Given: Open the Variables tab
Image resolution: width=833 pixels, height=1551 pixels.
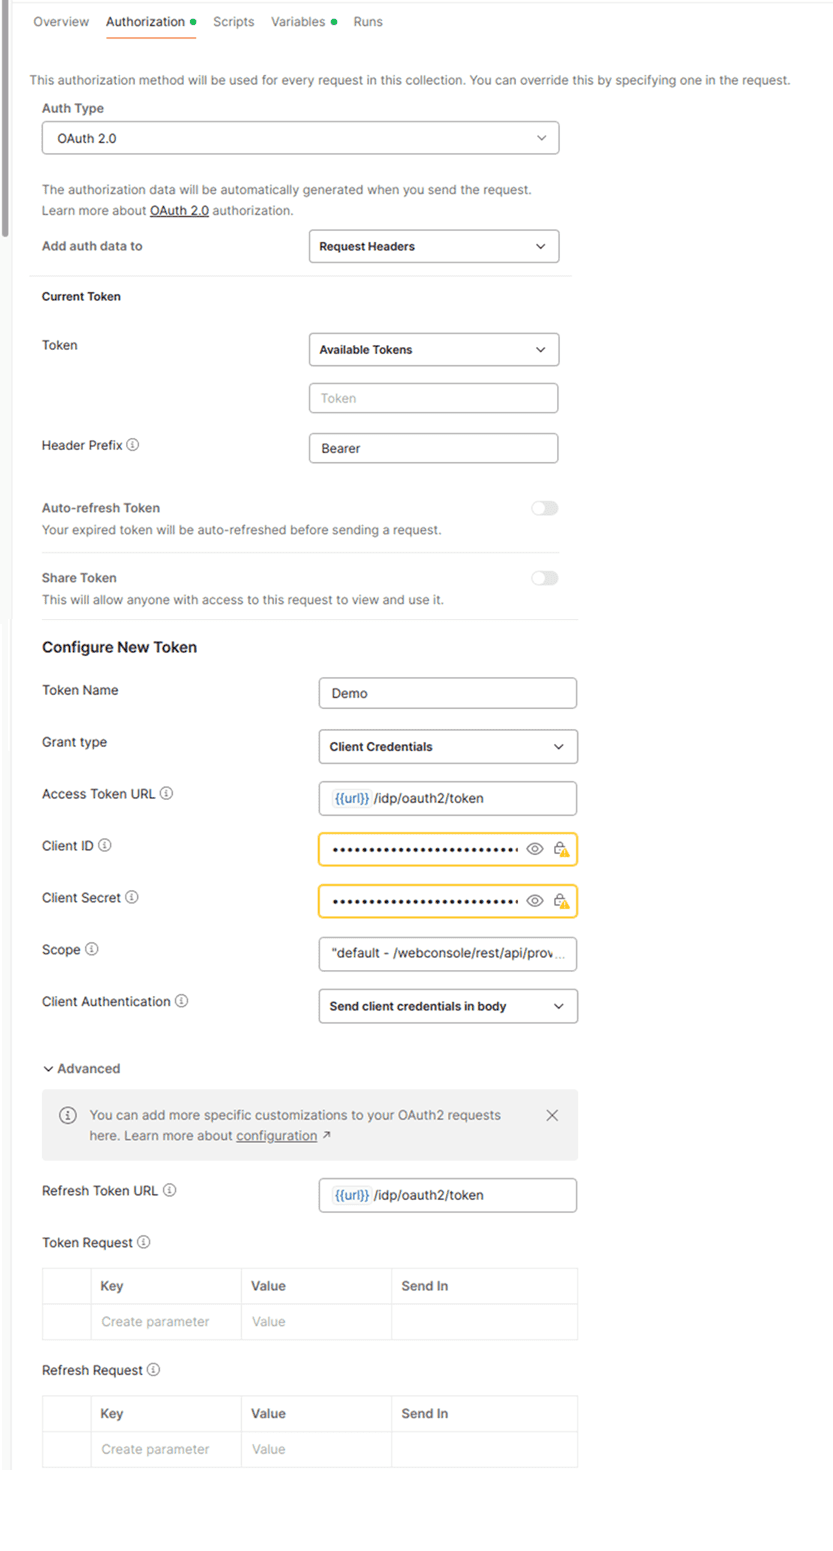Looking at the screenshot, I should (298, 22).
